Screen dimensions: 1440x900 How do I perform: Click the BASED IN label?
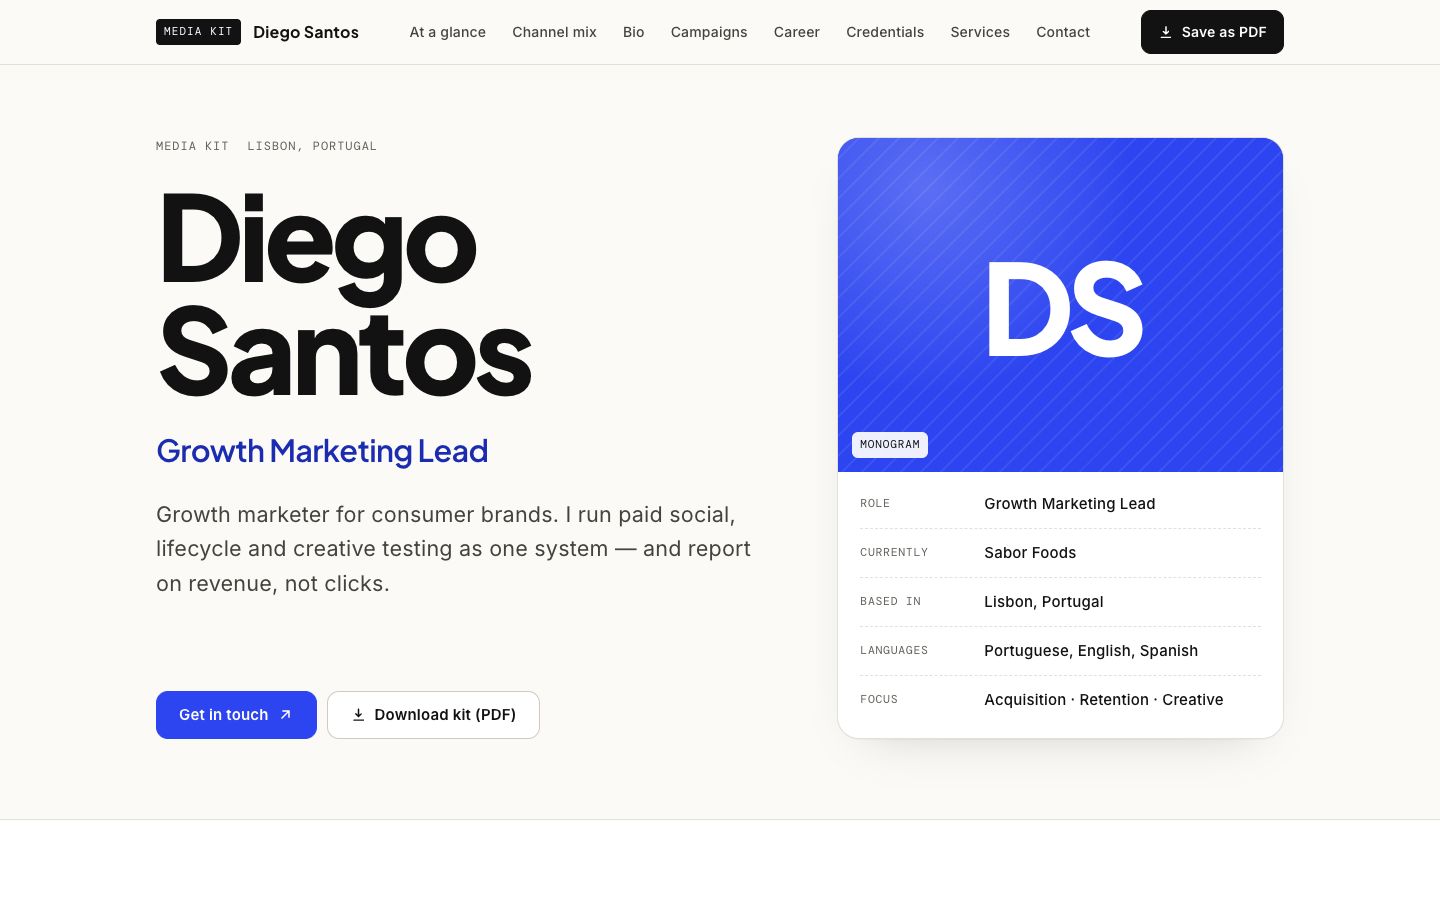[x=890, y=602]
